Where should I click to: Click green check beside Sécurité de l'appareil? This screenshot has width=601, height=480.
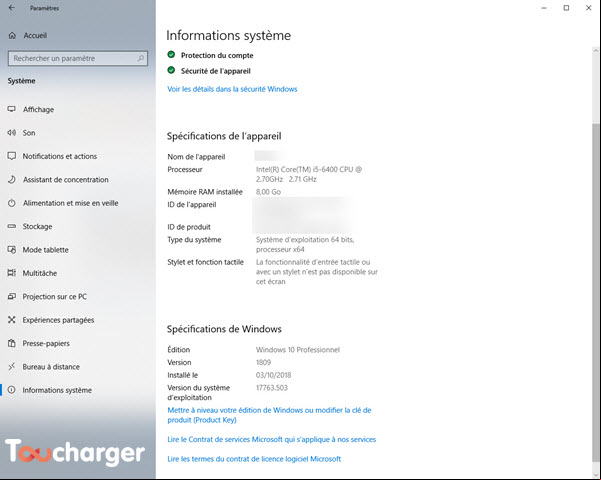coord(171,71)
